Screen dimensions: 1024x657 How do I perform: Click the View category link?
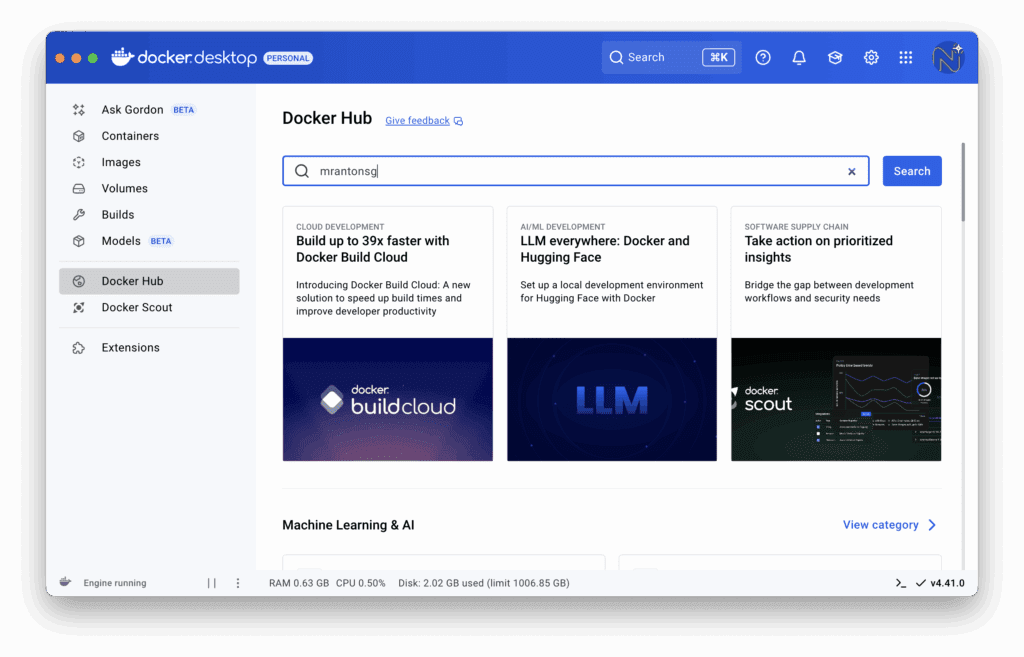click(x=880, y=525)
